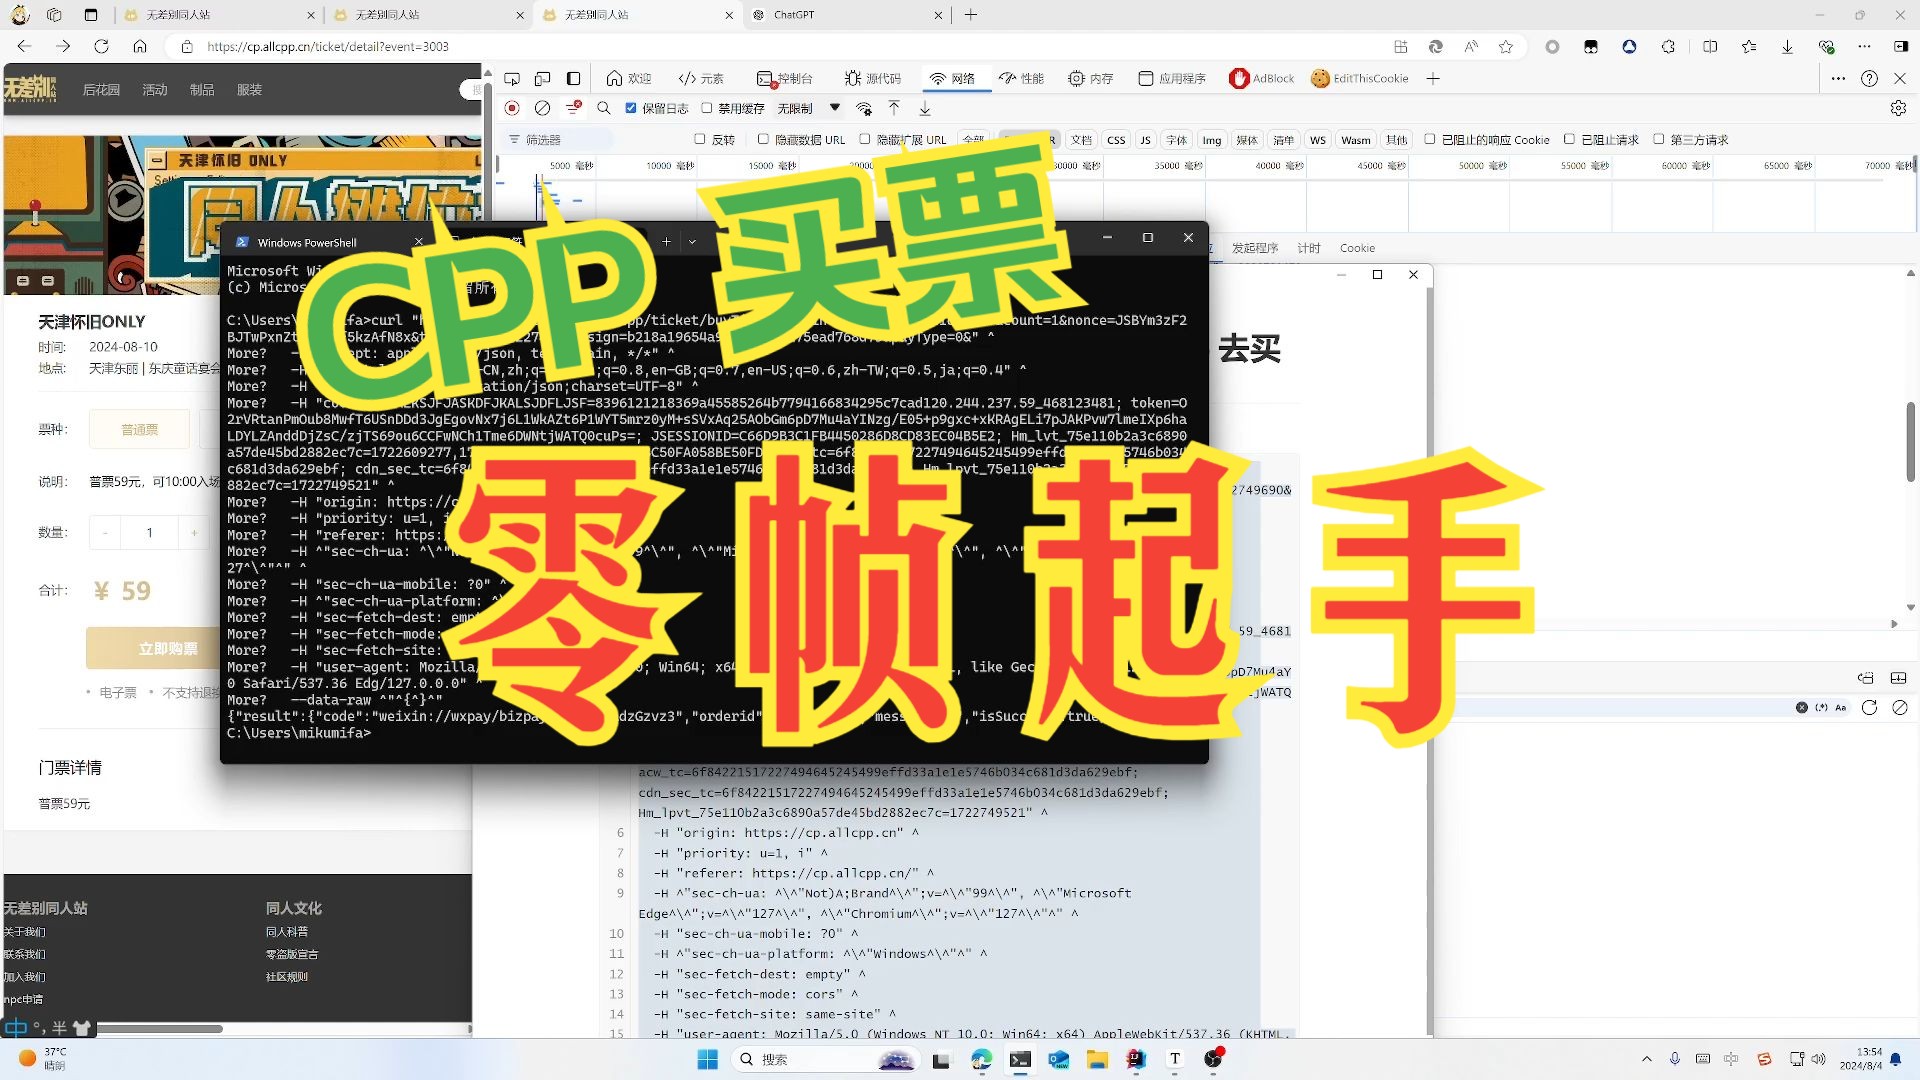Expand the throttling 无限制 dropdown

click(x=809, y=108)
